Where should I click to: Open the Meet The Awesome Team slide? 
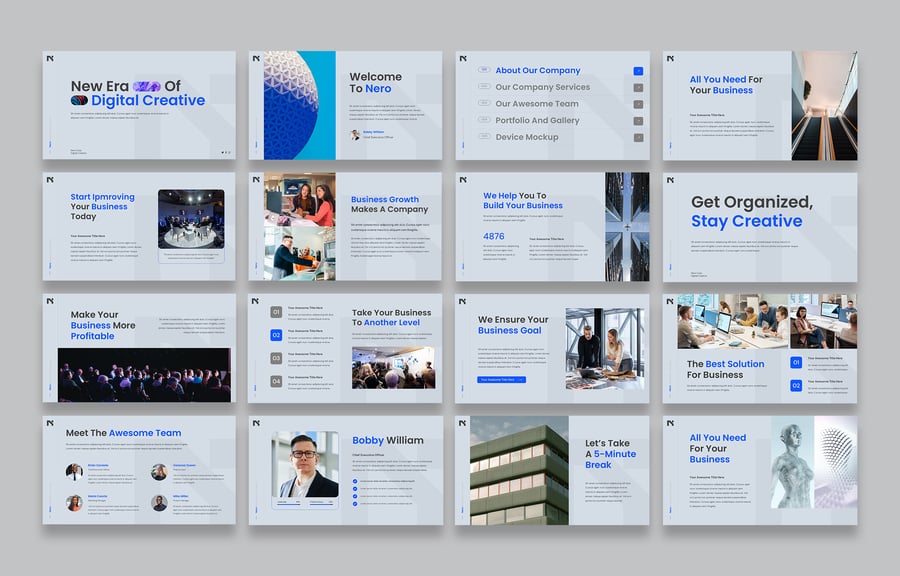(139, 470)
